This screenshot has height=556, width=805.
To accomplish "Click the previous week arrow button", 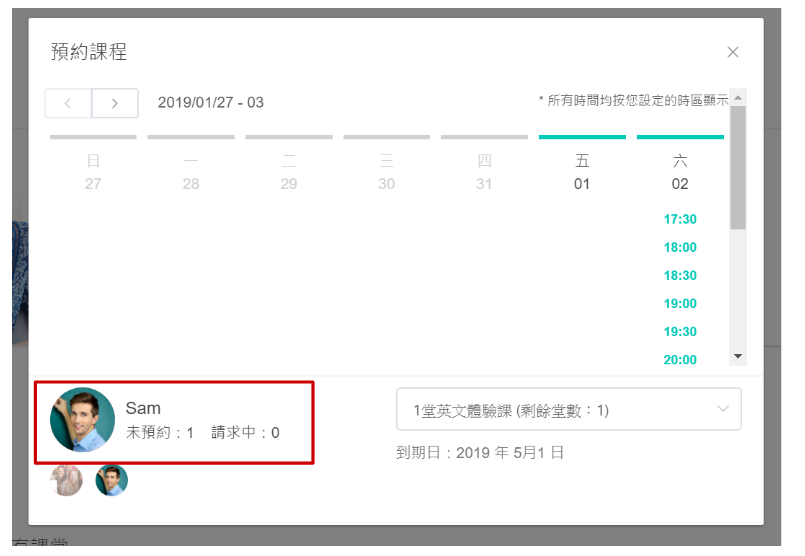I will (68, 103).
